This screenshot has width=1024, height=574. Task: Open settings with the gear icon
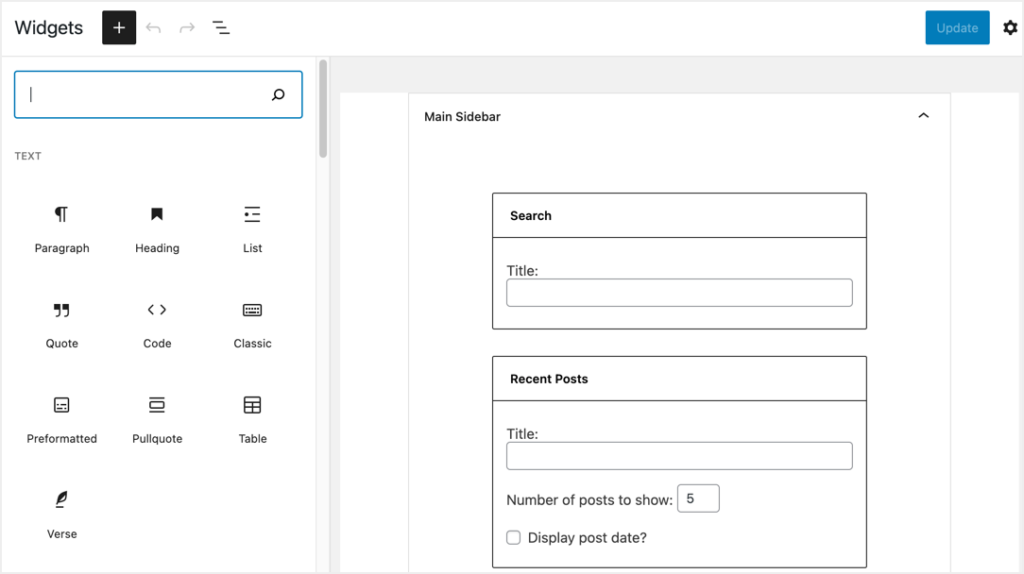coord(1010,28)
